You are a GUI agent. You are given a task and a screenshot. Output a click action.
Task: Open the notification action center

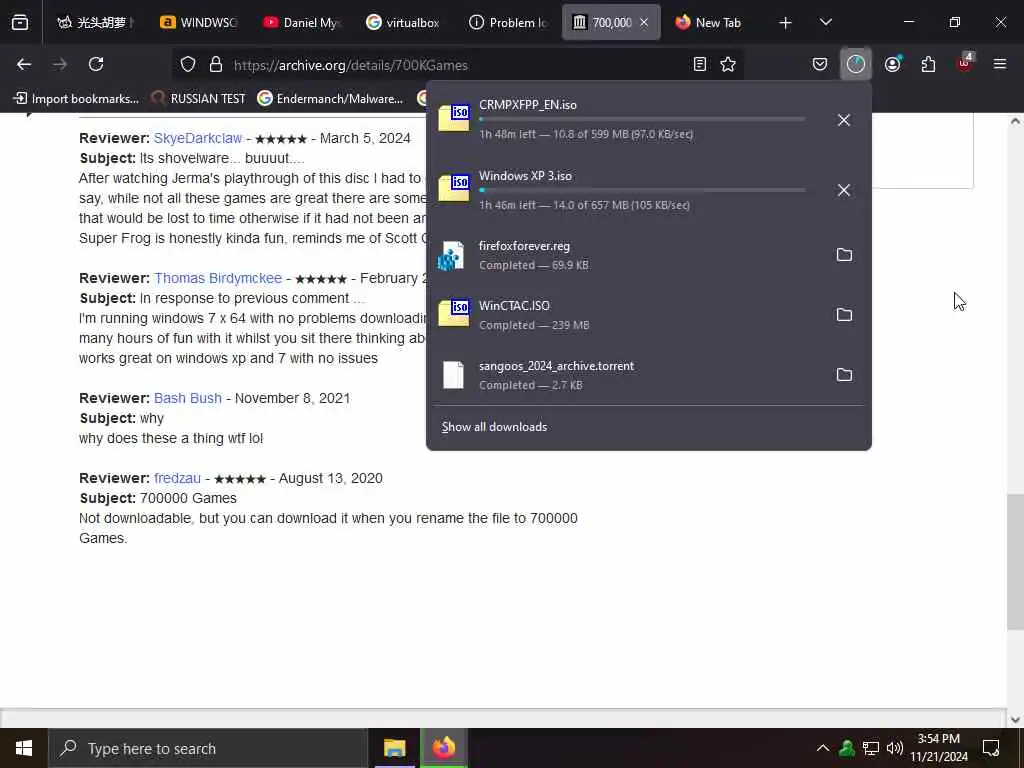[x=991, y=748]
